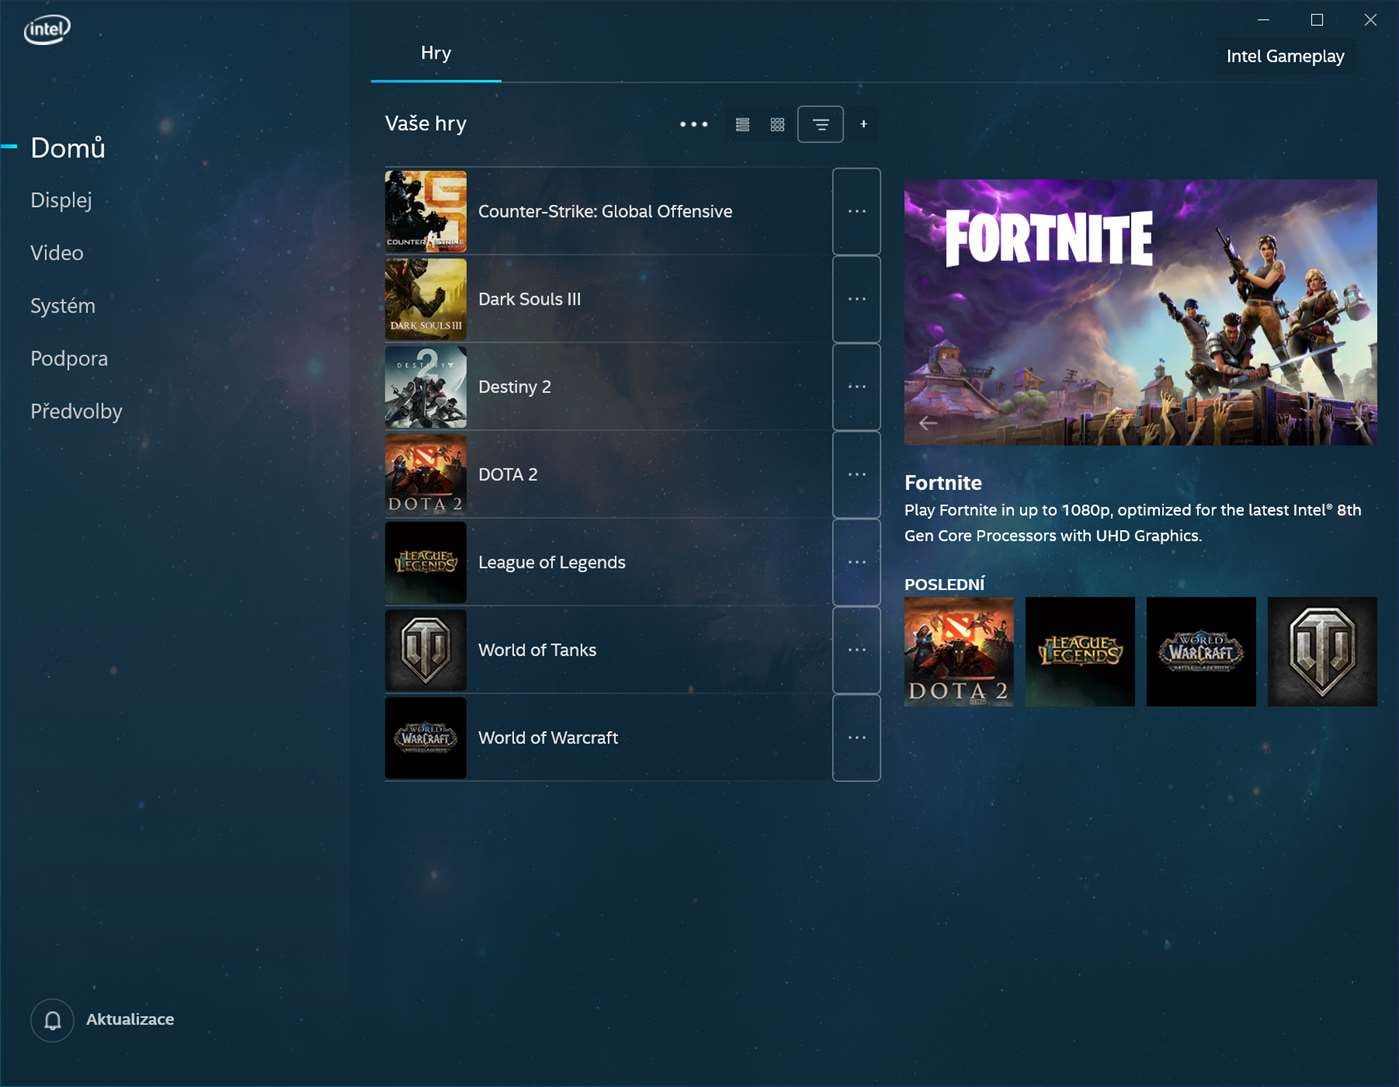Go to the previous banner with the left arrow
This screenshot has width=1399, height=1087.
pyautogui.click(x=926, y=422)
